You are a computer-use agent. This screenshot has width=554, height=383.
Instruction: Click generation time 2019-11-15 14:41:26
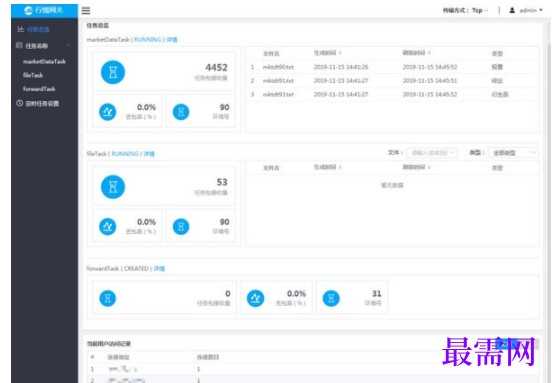pyautogui.click(x=341, y=67)
